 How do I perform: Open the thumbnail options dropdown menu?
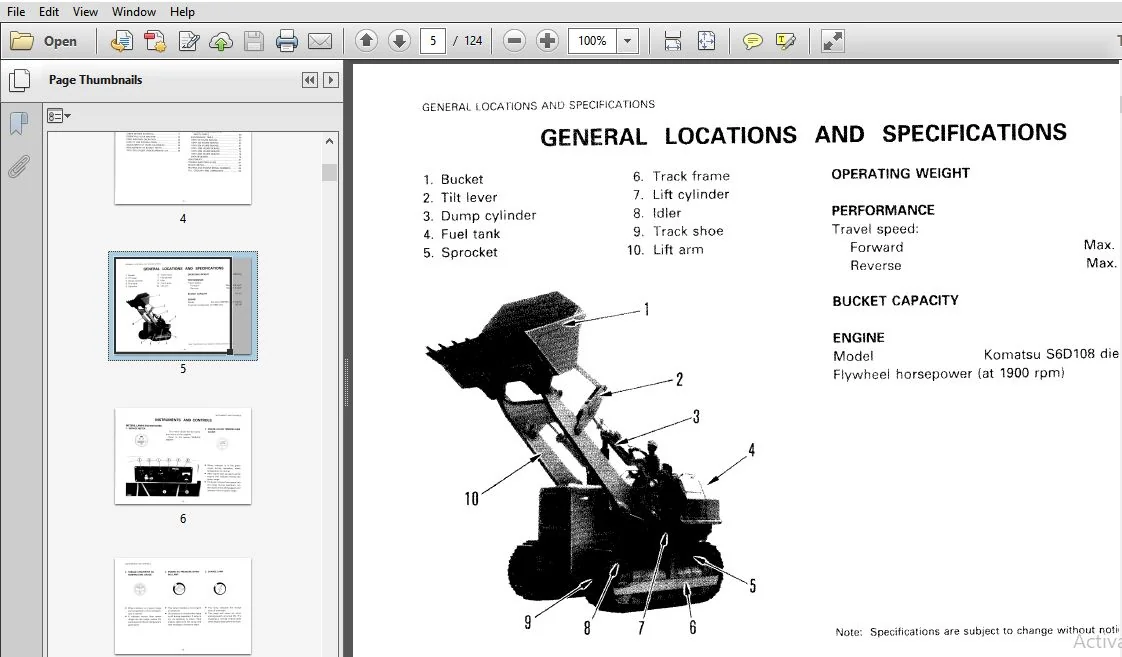59,116
